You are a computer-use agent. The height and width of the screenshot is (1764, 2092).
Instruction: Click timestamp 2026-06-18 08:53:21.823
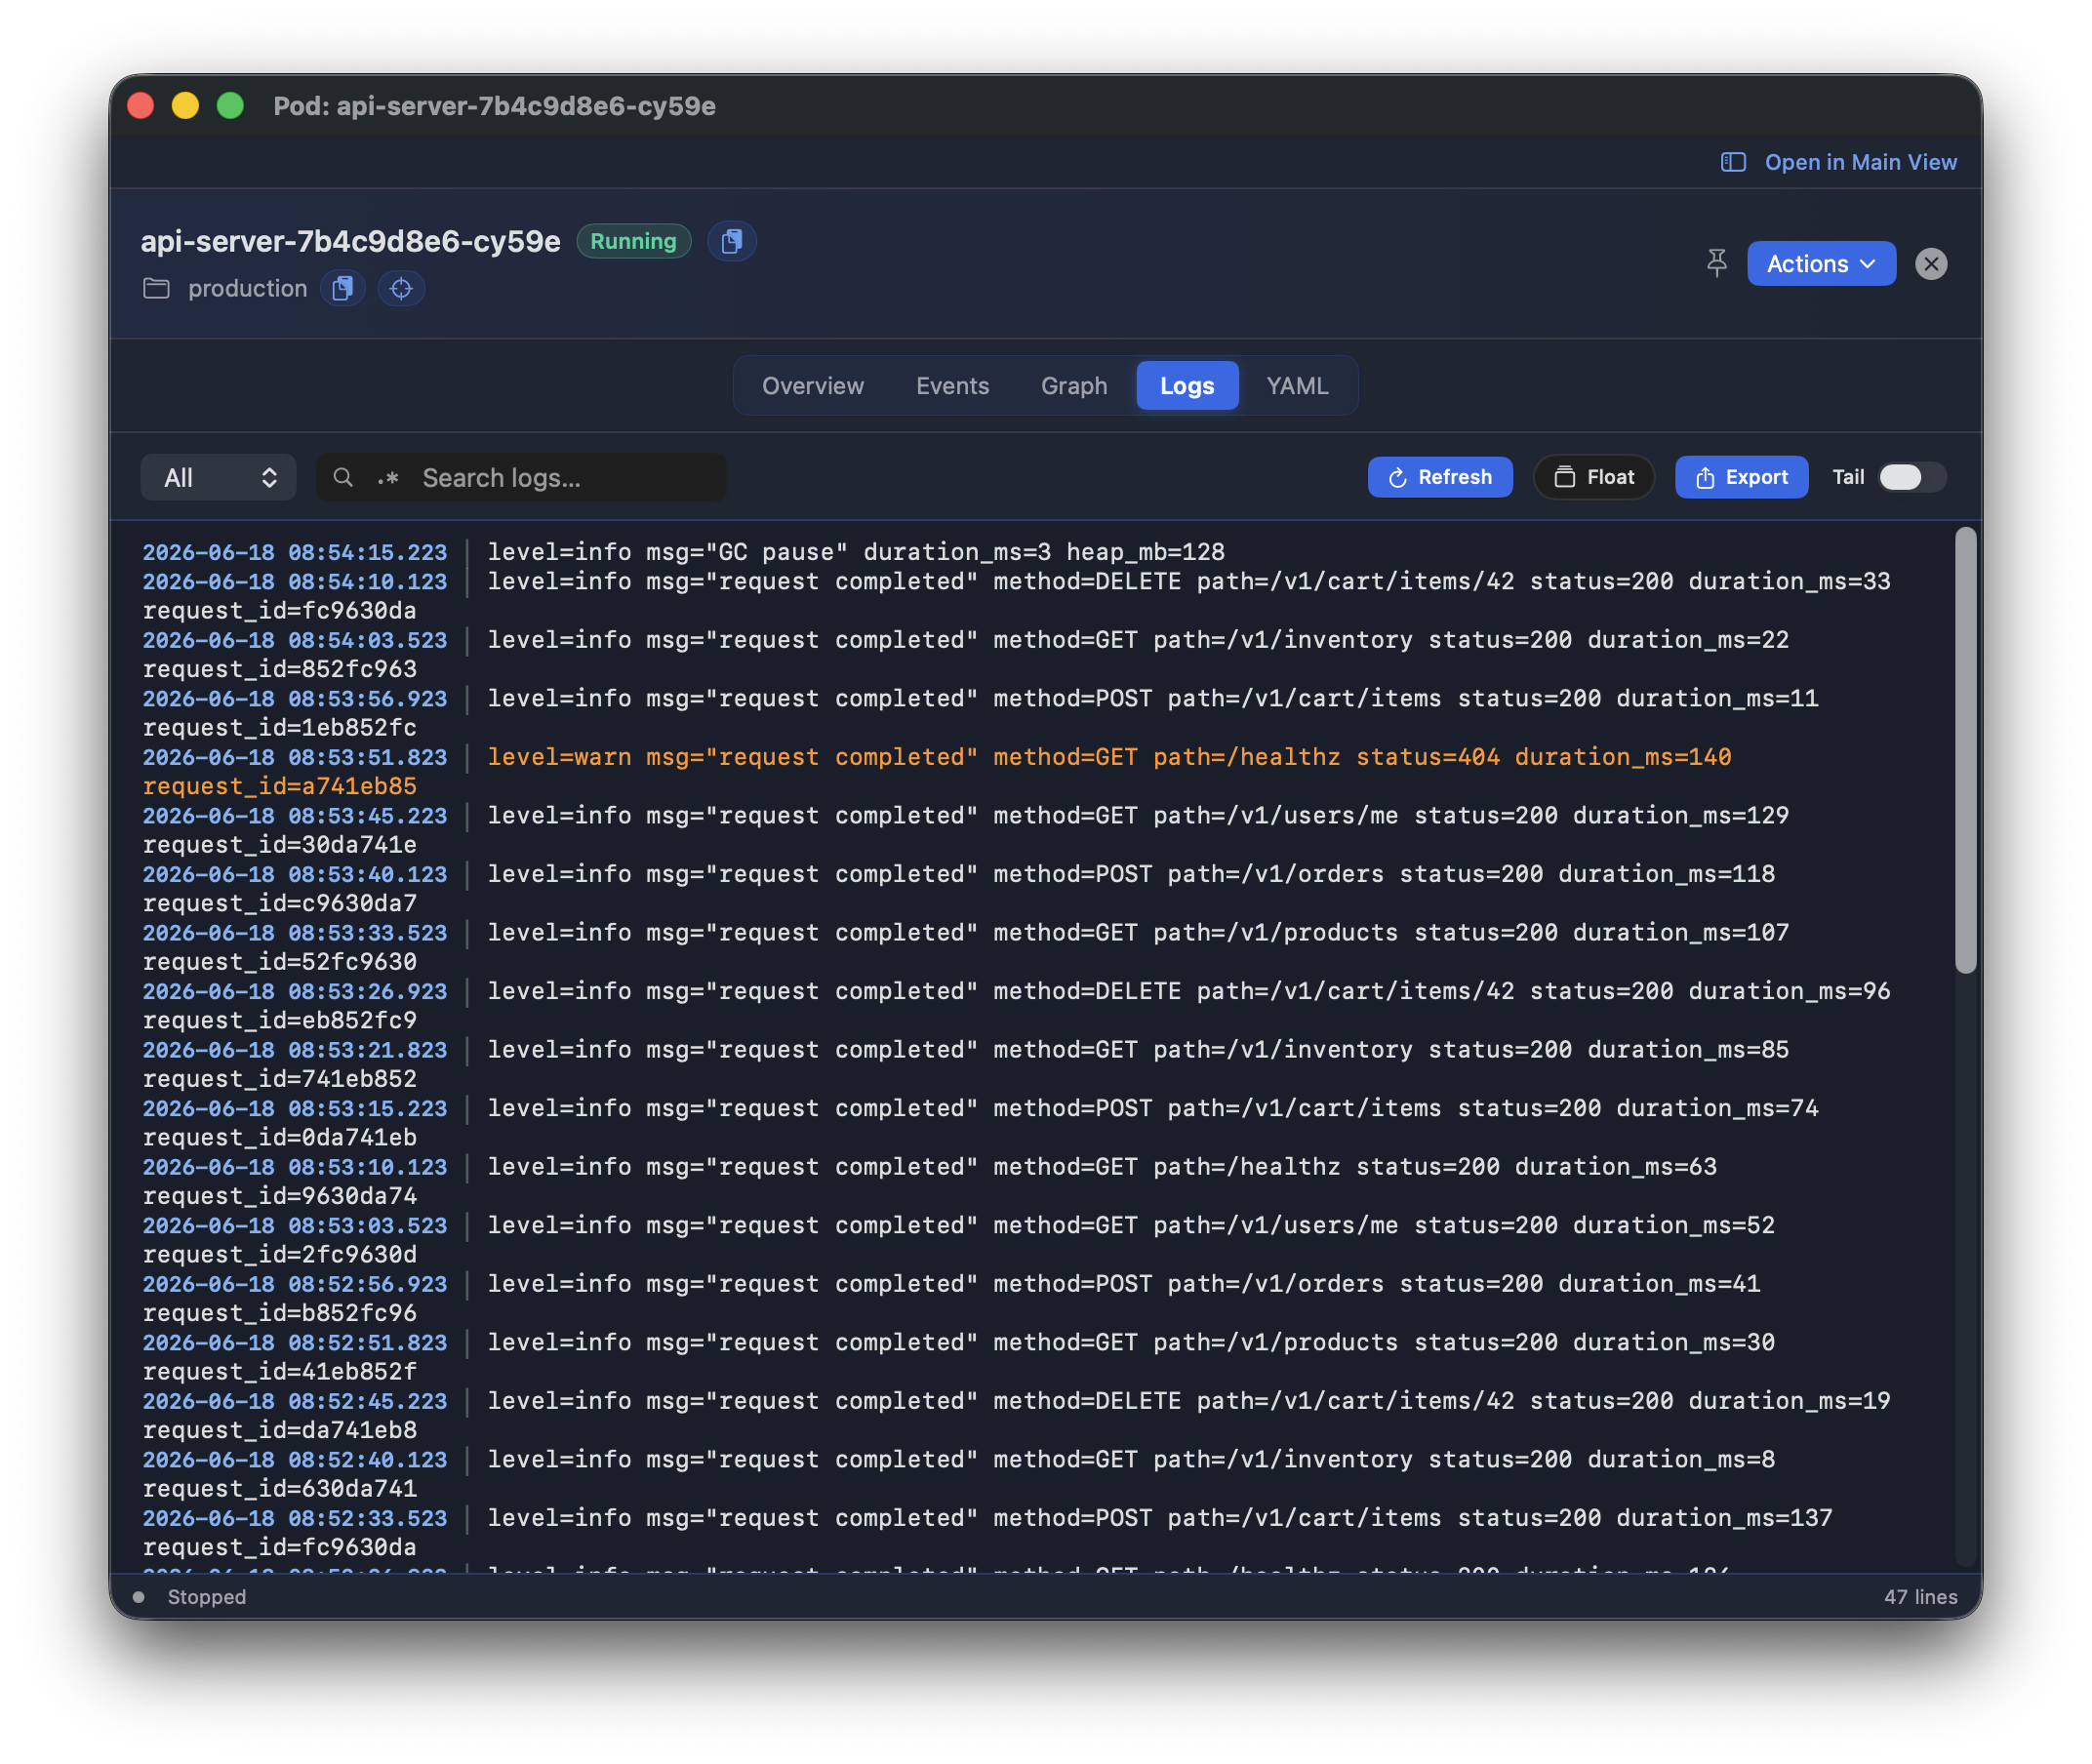(x=295, y=1050)
